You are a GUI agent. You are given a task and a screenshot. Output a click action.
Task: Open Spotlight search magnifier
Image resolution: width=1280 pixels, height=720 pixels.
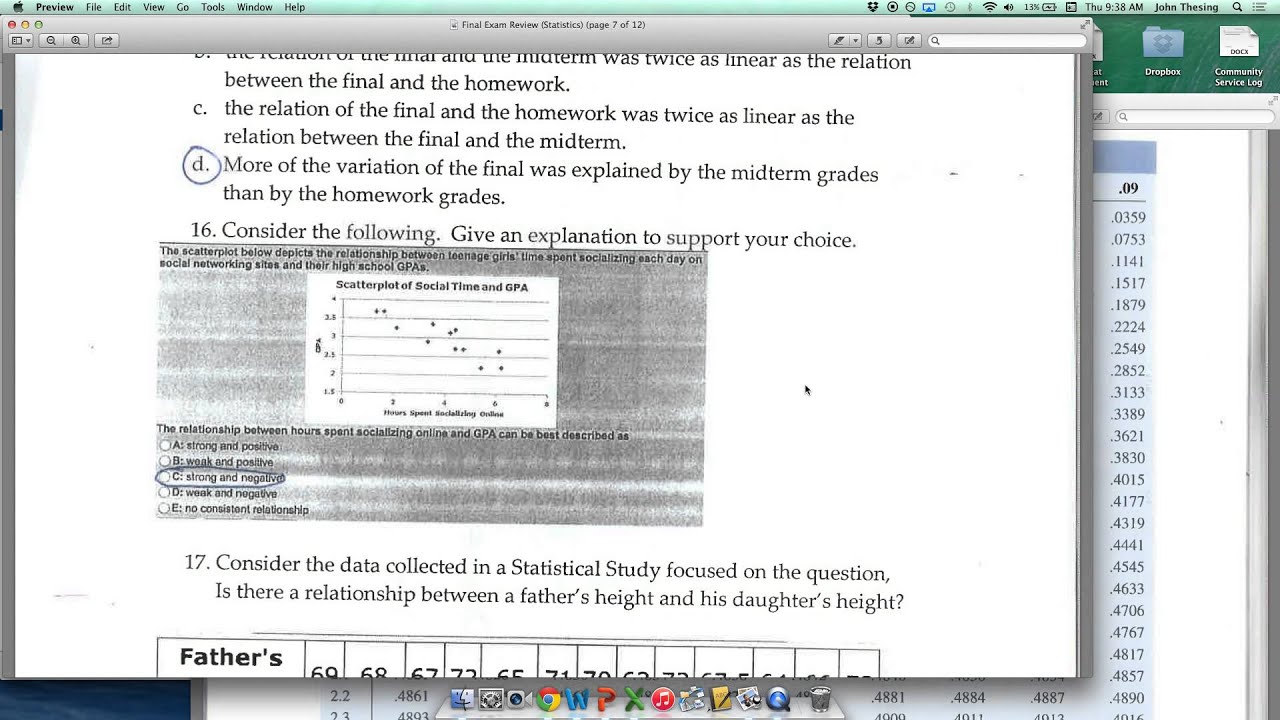pyautogui.click(x=1237, y=7)
